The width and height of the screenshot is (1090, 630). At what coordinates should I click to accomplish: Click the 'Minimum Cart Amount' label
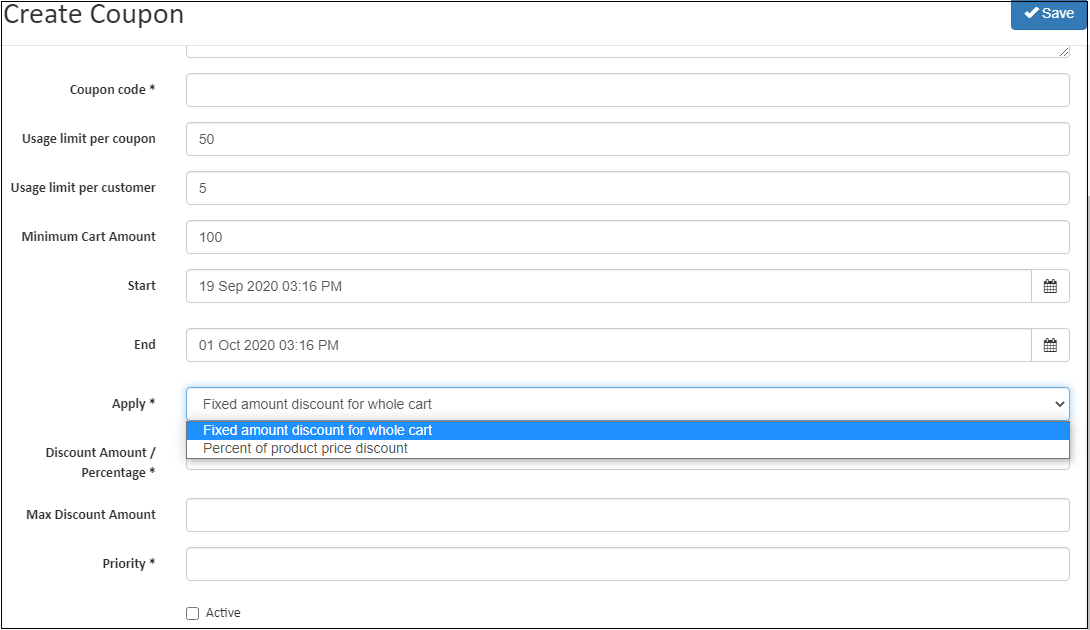click(x=88, y=236)
